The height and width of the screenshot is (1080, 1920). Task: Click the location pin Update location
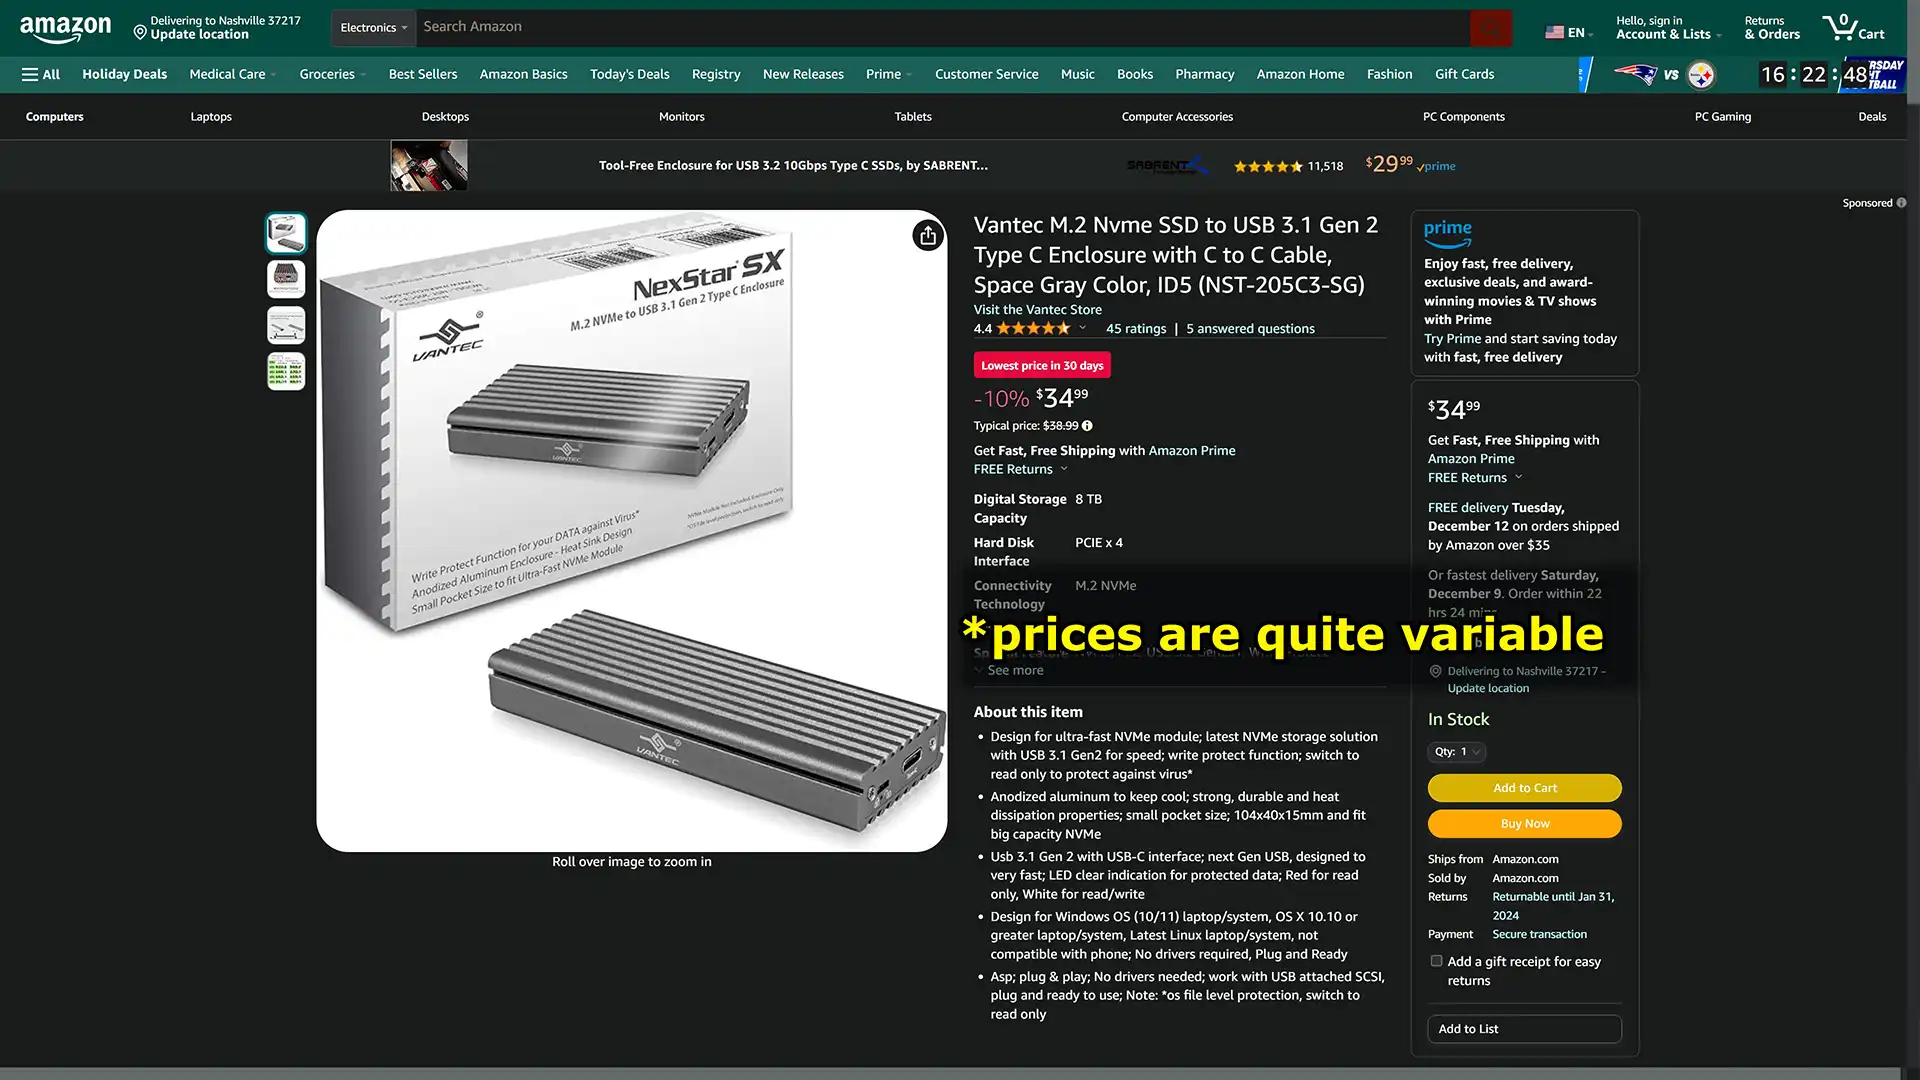(217, 28)
